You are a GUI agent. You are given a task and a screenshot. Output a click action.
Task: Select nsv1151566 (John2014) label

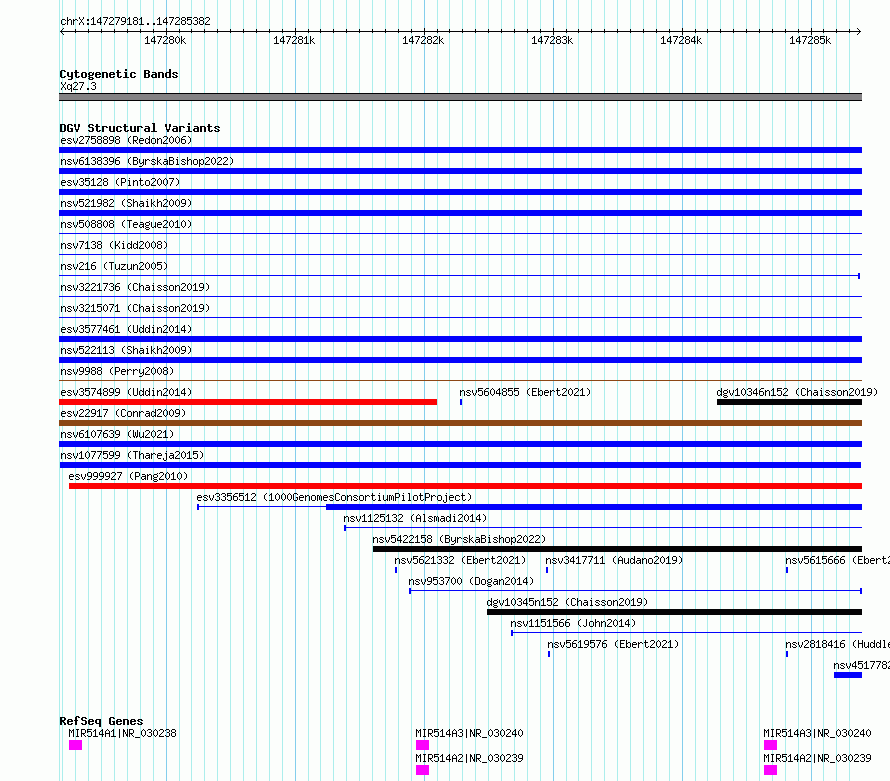pos(573,623)
